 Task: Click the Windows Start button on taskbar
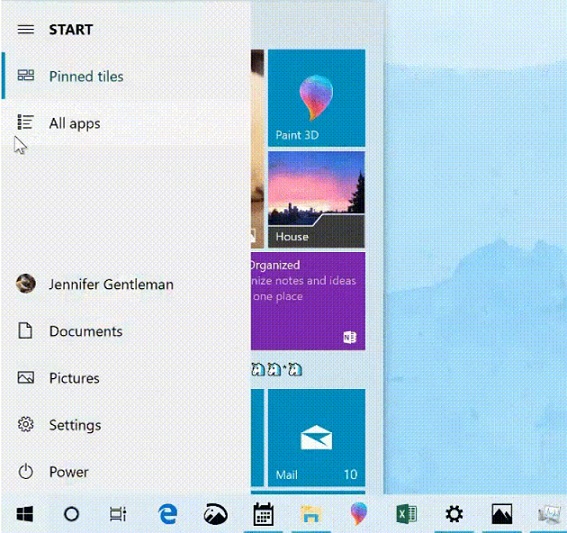(25, 514)
